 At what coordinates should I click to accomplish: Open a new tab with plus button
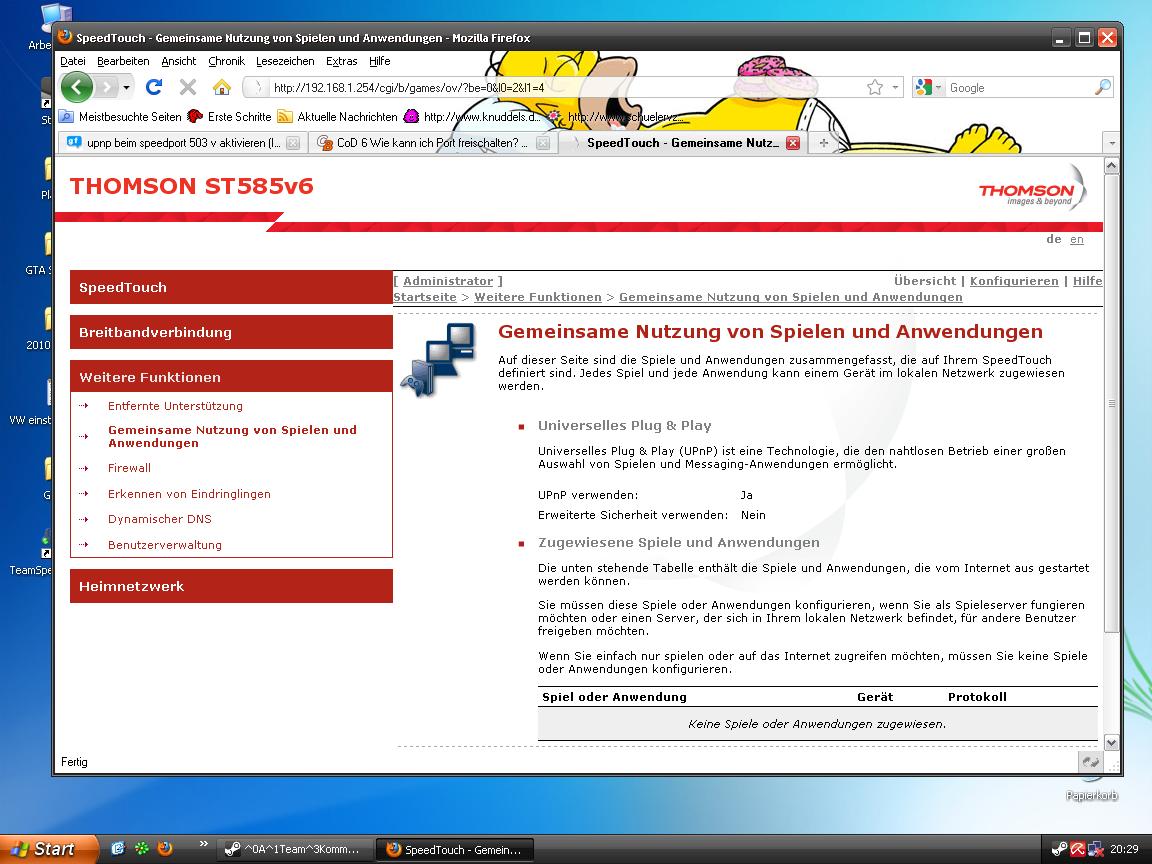824,143
